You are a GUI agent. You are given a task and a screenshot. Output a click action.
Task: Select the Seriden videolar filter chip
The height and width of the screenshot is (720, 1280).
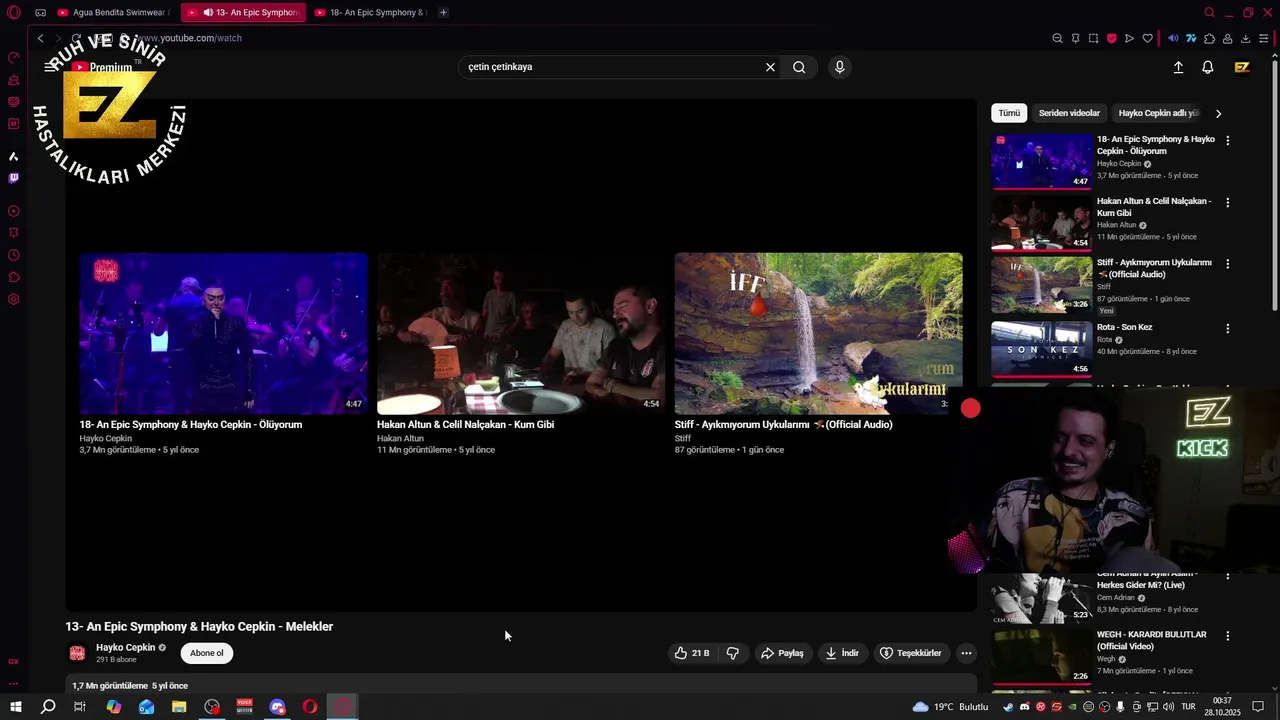tap(1069, 113)
